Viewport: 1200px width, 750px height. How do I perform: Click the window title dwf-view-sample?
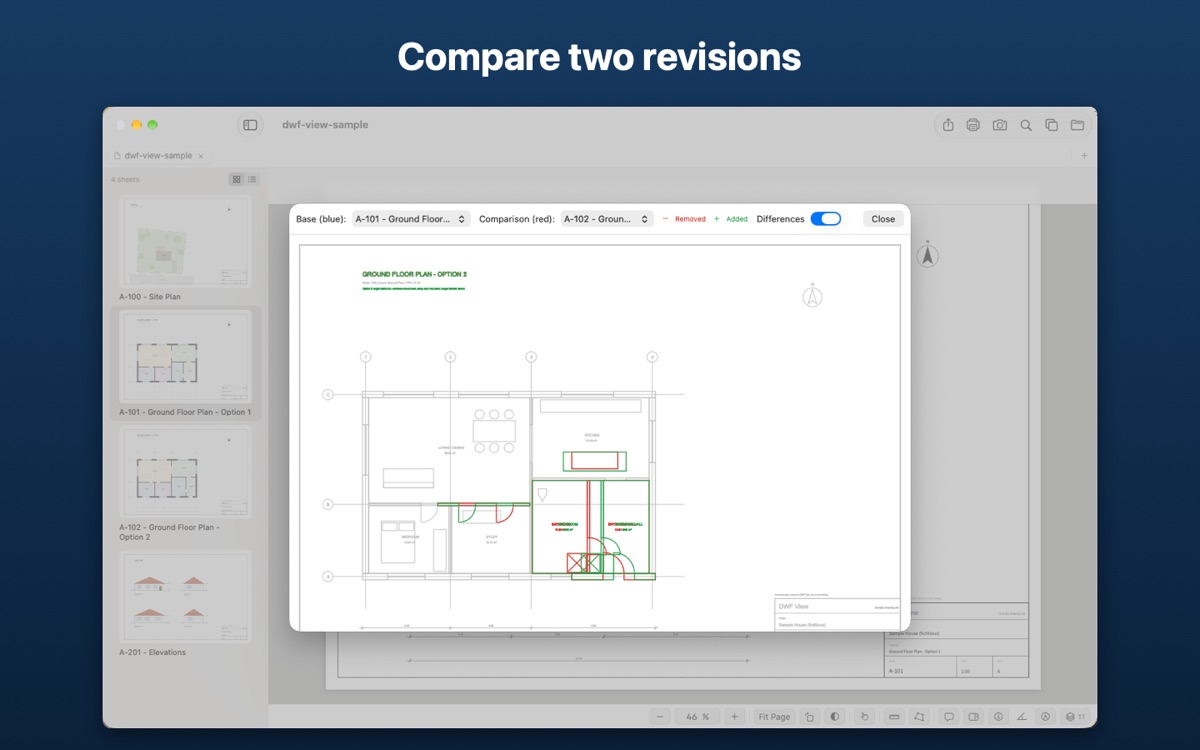point(325,125)
